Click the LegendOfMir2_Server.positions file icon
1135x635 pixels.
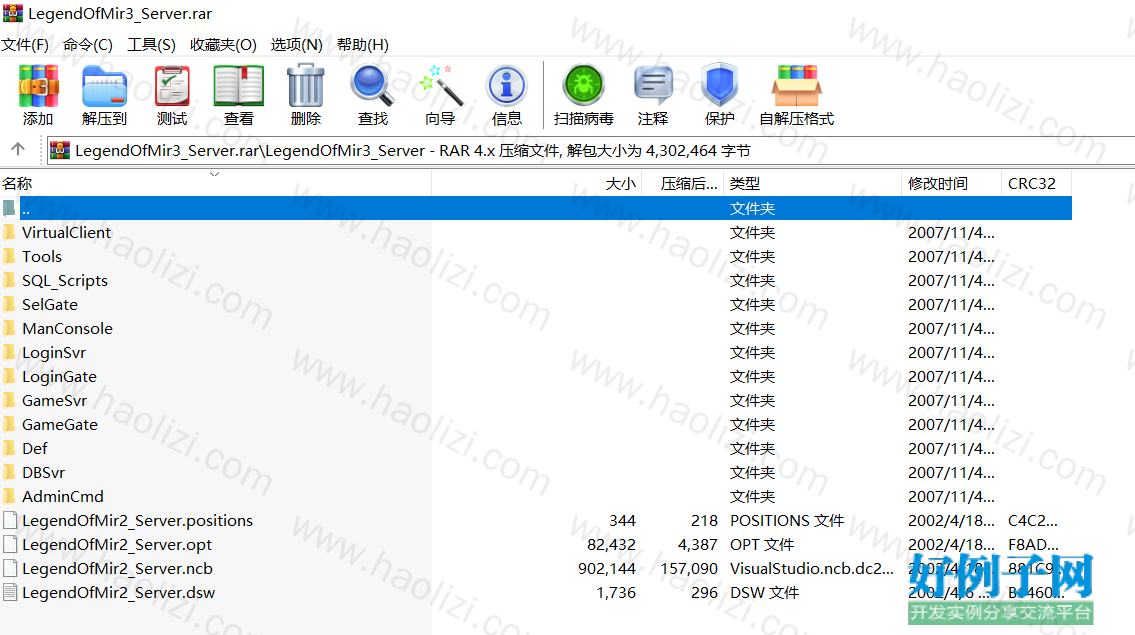click(x=10, y=521)
